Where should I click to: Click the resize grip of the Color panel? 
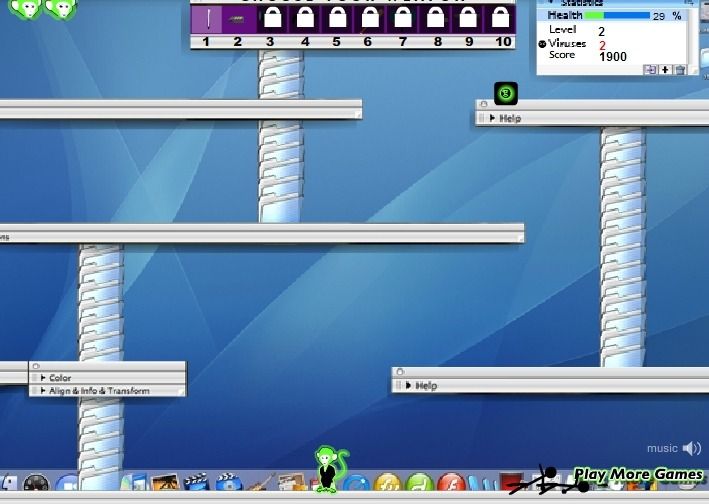click(182, 392)
